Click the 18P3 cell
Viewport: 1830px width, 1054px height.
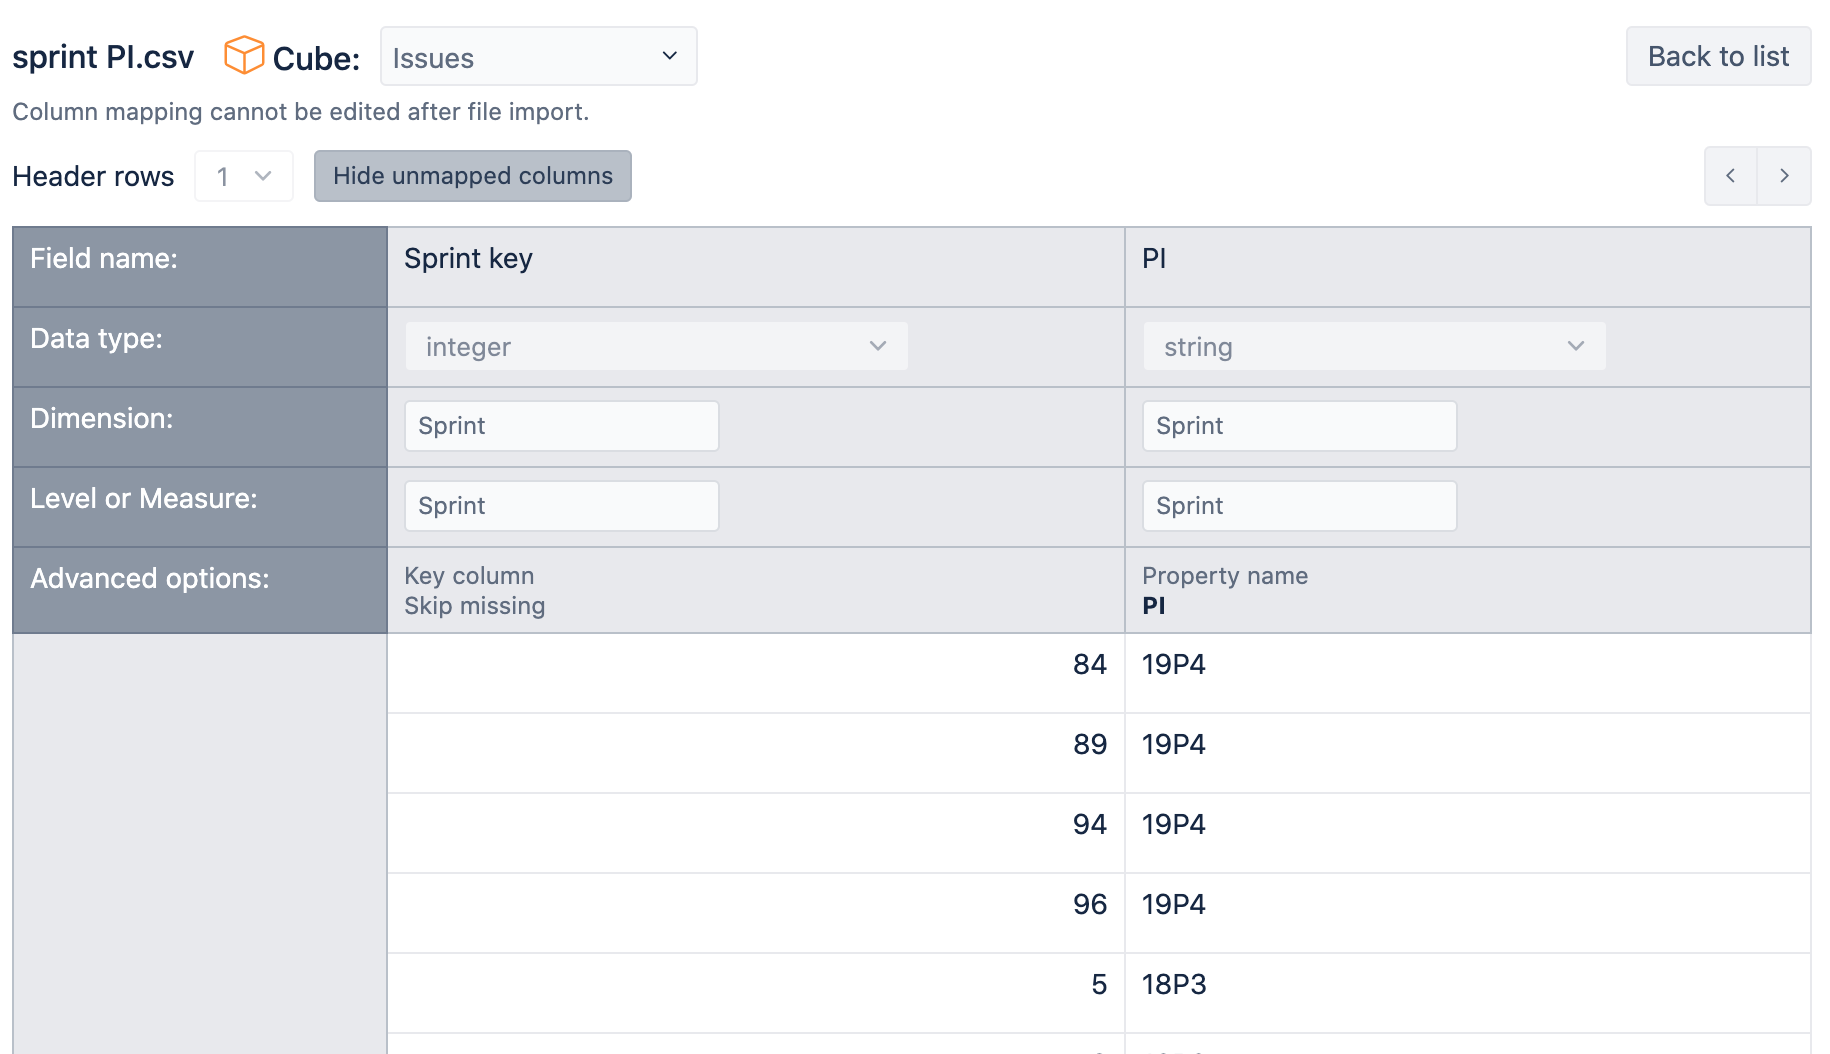(1468, 993)
